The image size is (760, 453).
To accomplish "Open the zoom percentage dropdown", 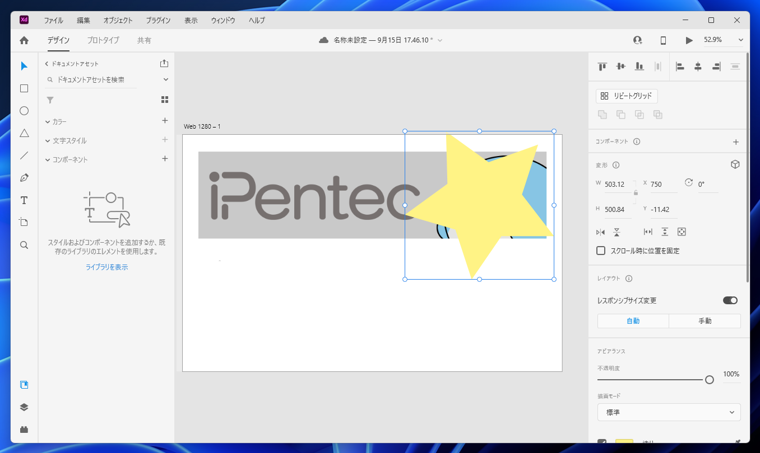I will (740, 40).
